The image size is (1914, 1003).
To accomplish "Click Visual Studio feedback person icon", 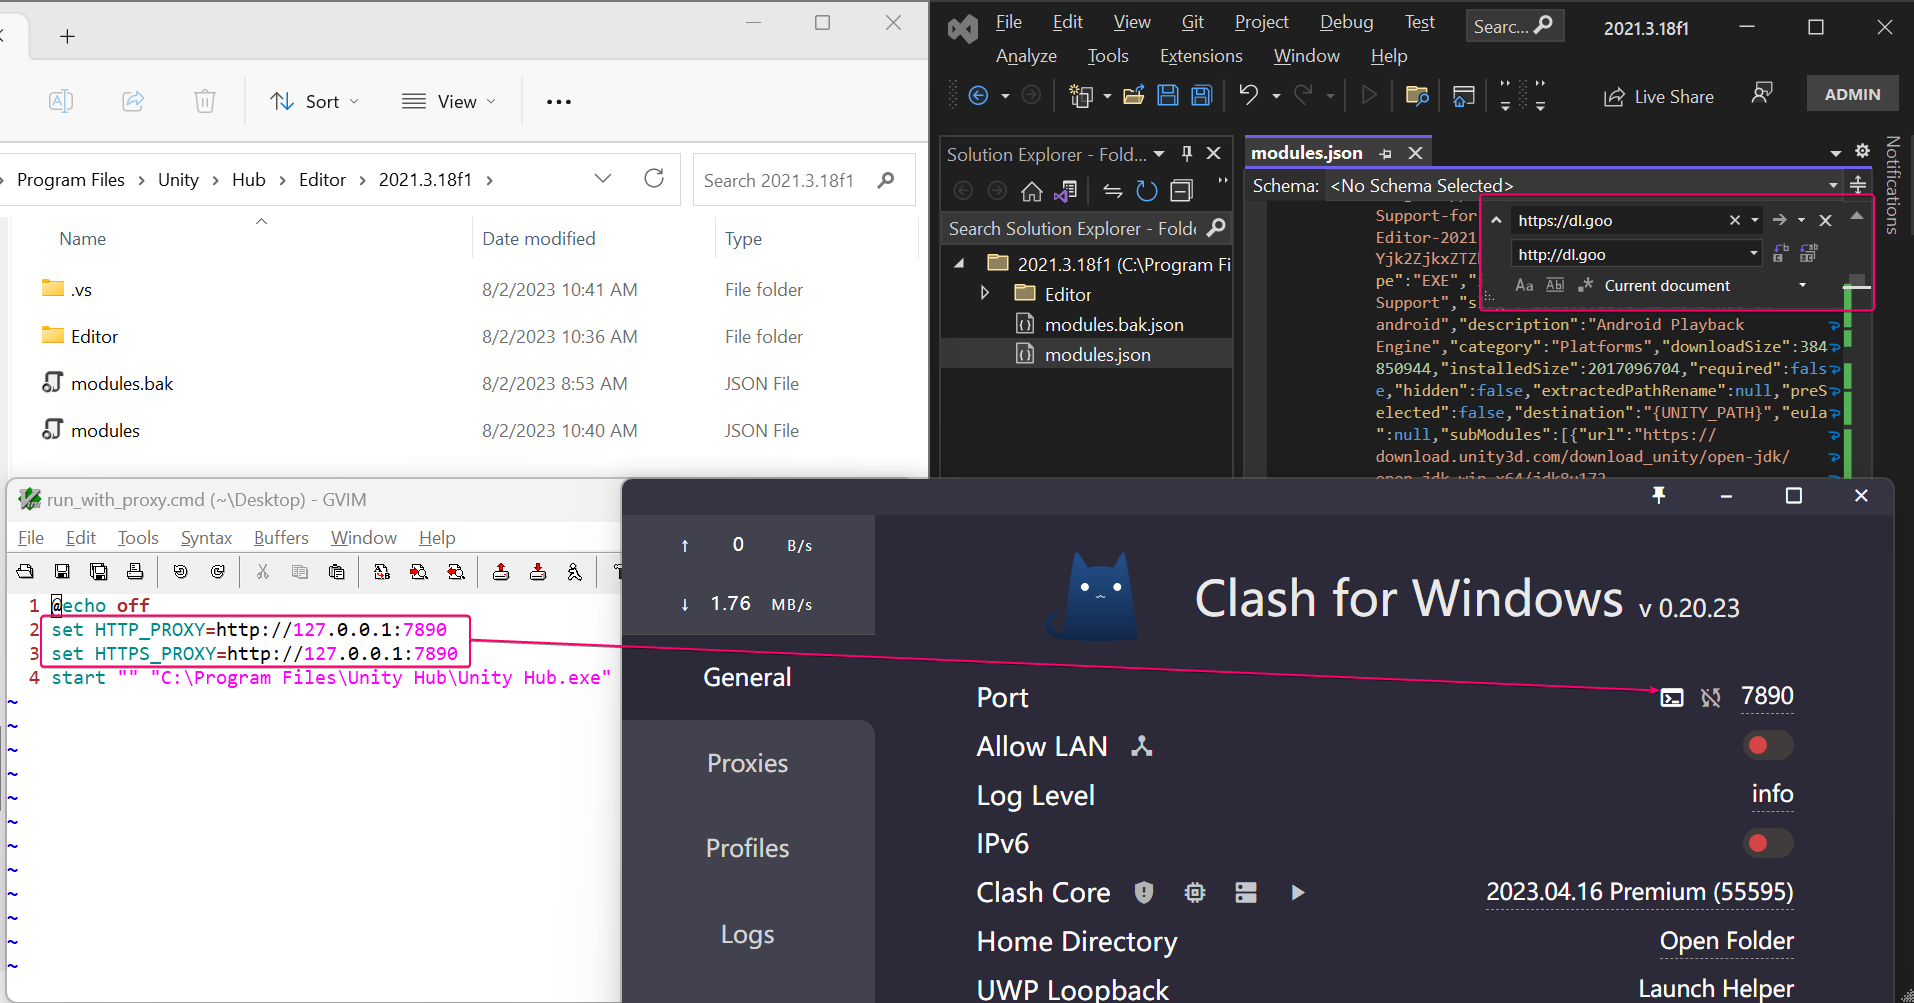I will 1762,94.
